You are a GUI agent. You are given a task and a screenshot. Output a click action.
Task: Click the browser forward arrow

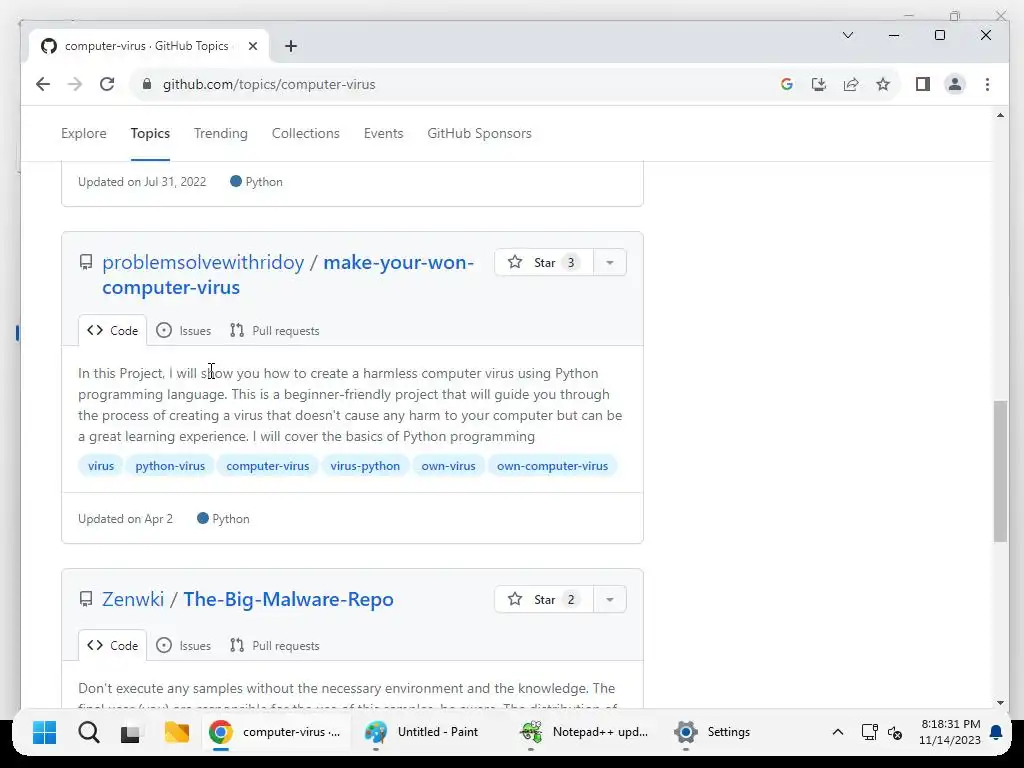click(75, 84)
